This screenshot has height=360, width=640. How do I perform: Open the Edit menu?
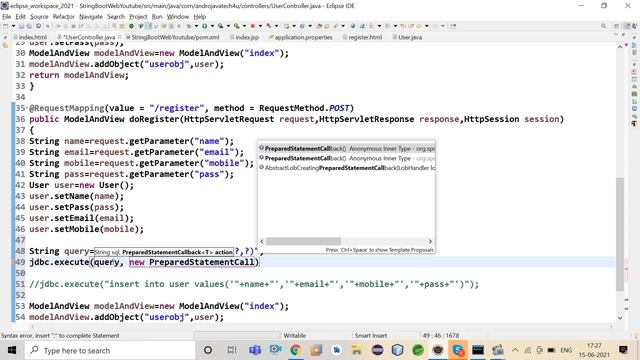[x=20, y=17]
